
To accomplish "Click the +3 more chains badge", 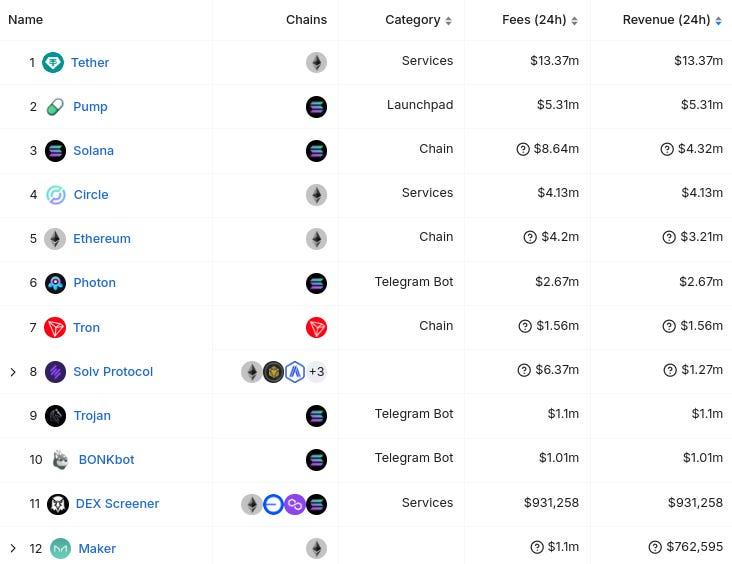I will (x=316, y=372).
